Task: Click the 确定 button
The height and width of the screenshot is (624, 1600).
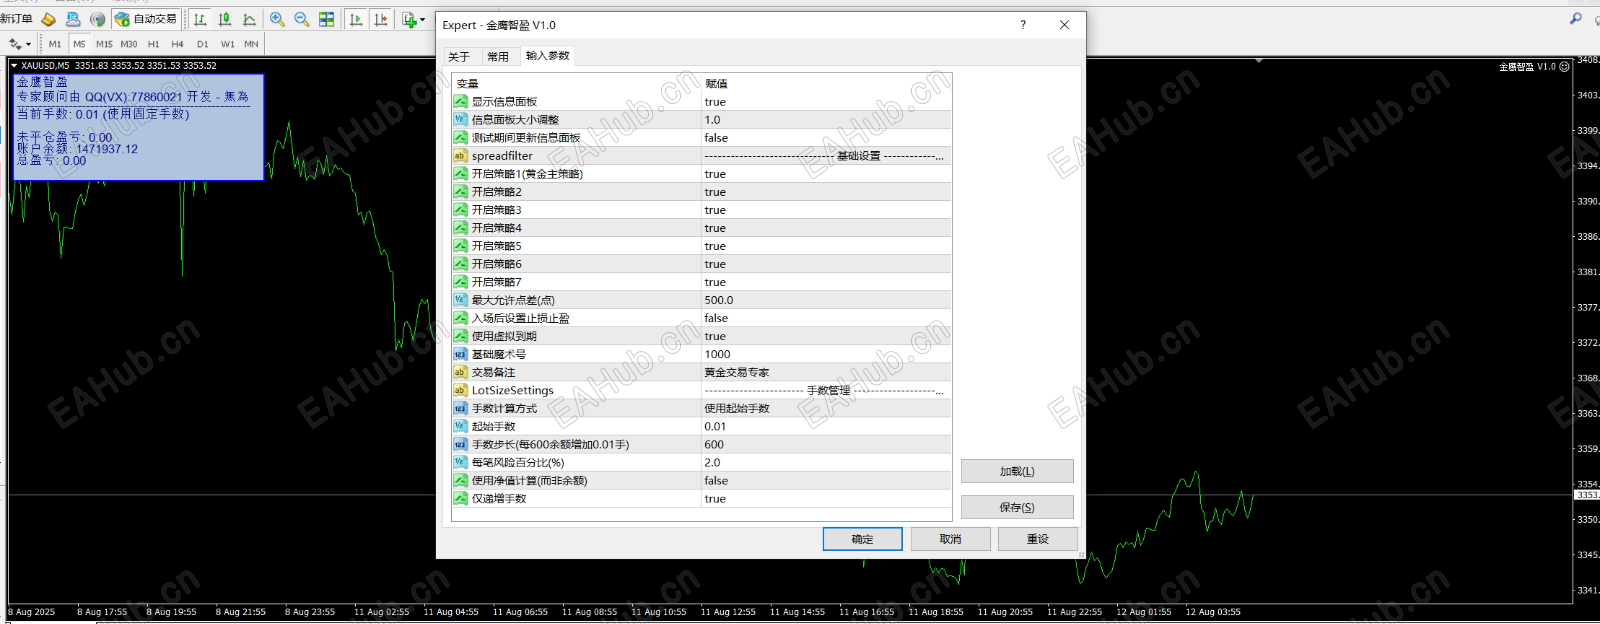Action: pyautogui.click(x=862, y=539)
